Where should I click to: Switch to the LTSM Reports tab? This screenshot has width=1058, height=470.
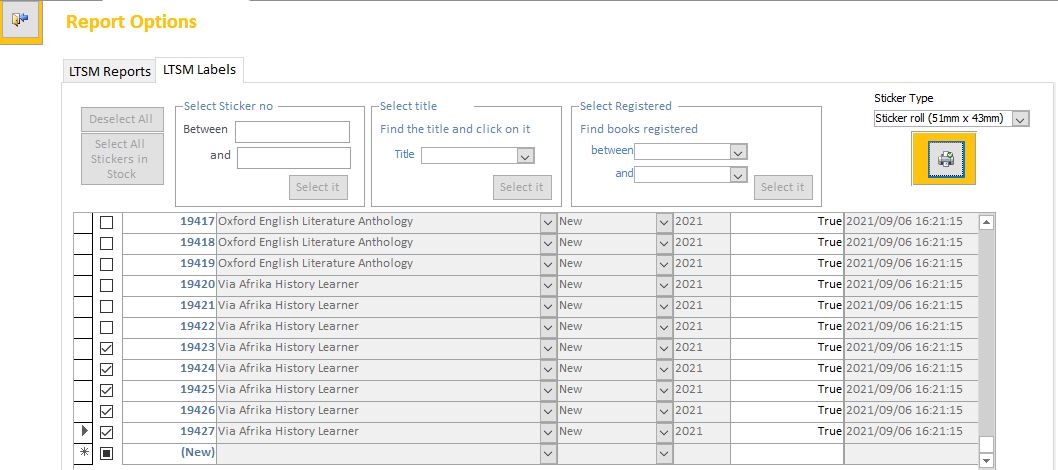109,72
